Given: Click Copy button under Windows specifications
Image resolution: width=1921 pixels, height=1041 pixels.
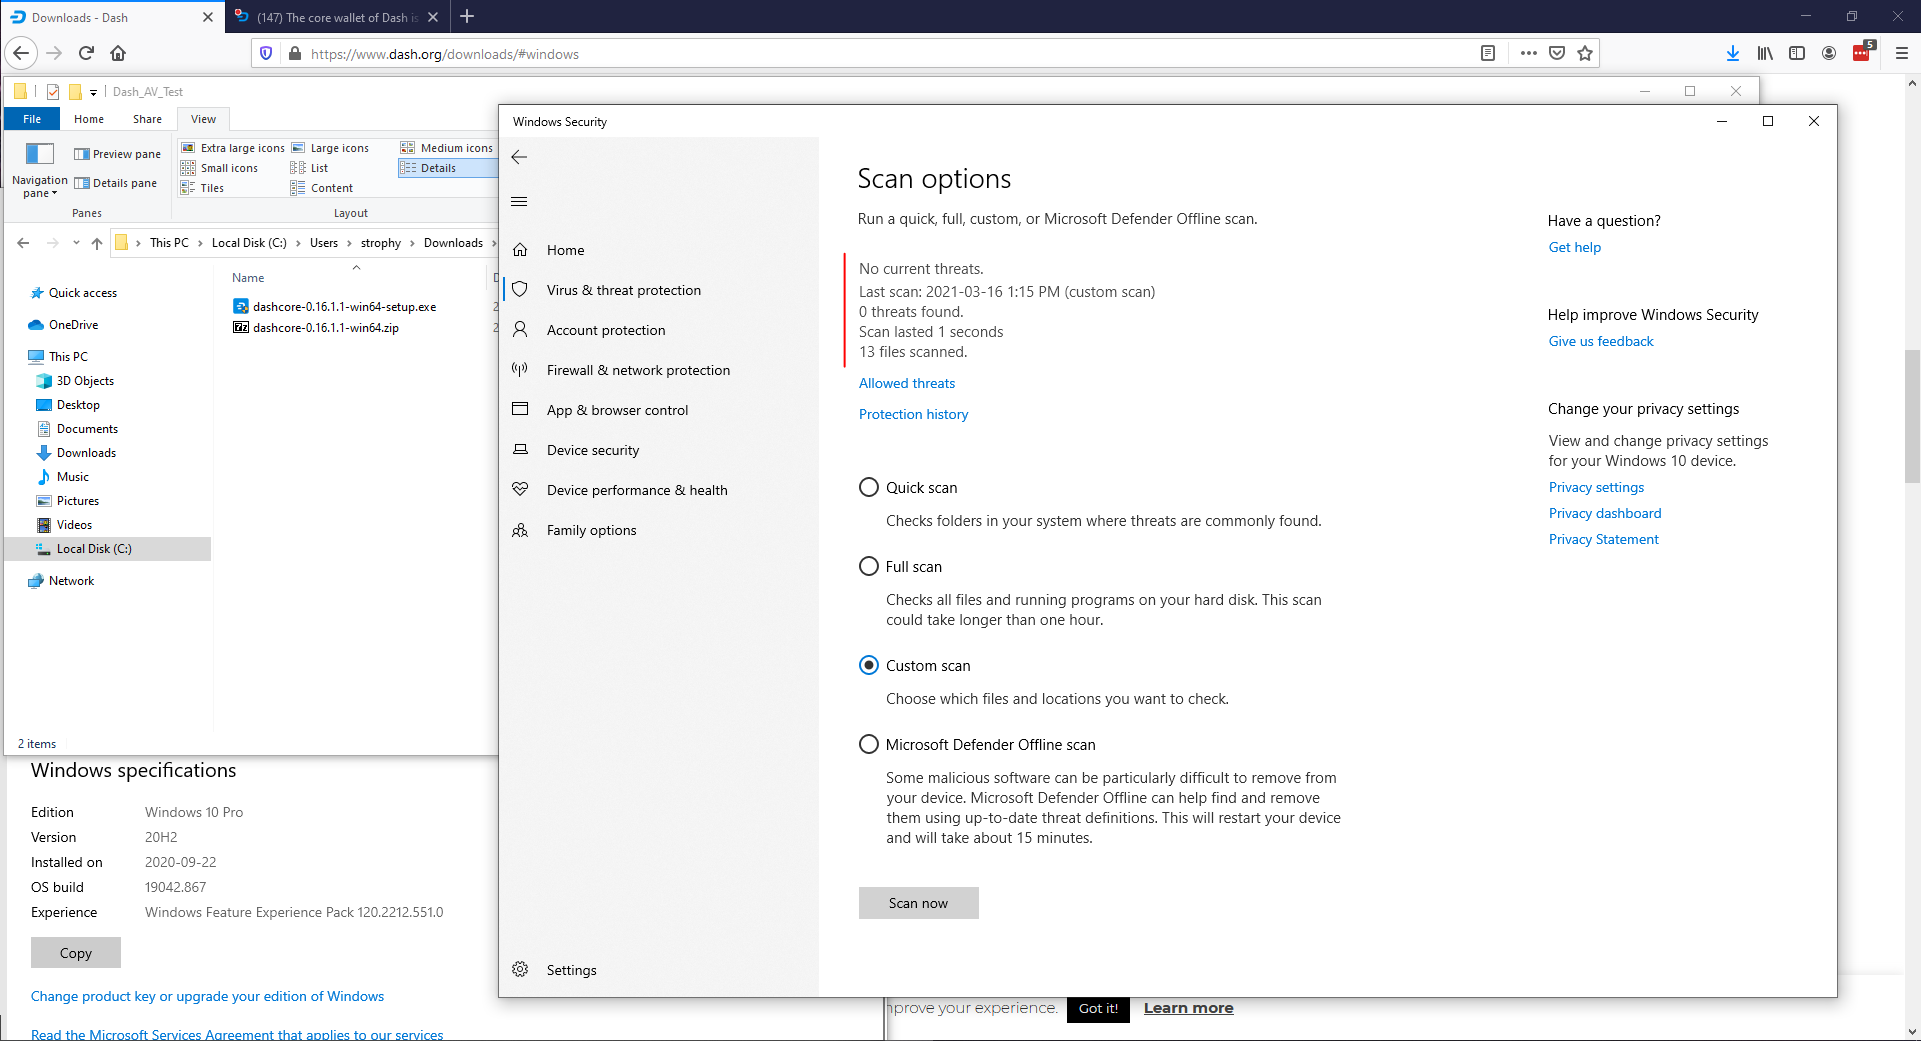Looking at the screenshot, I should [x=76, y=953].
